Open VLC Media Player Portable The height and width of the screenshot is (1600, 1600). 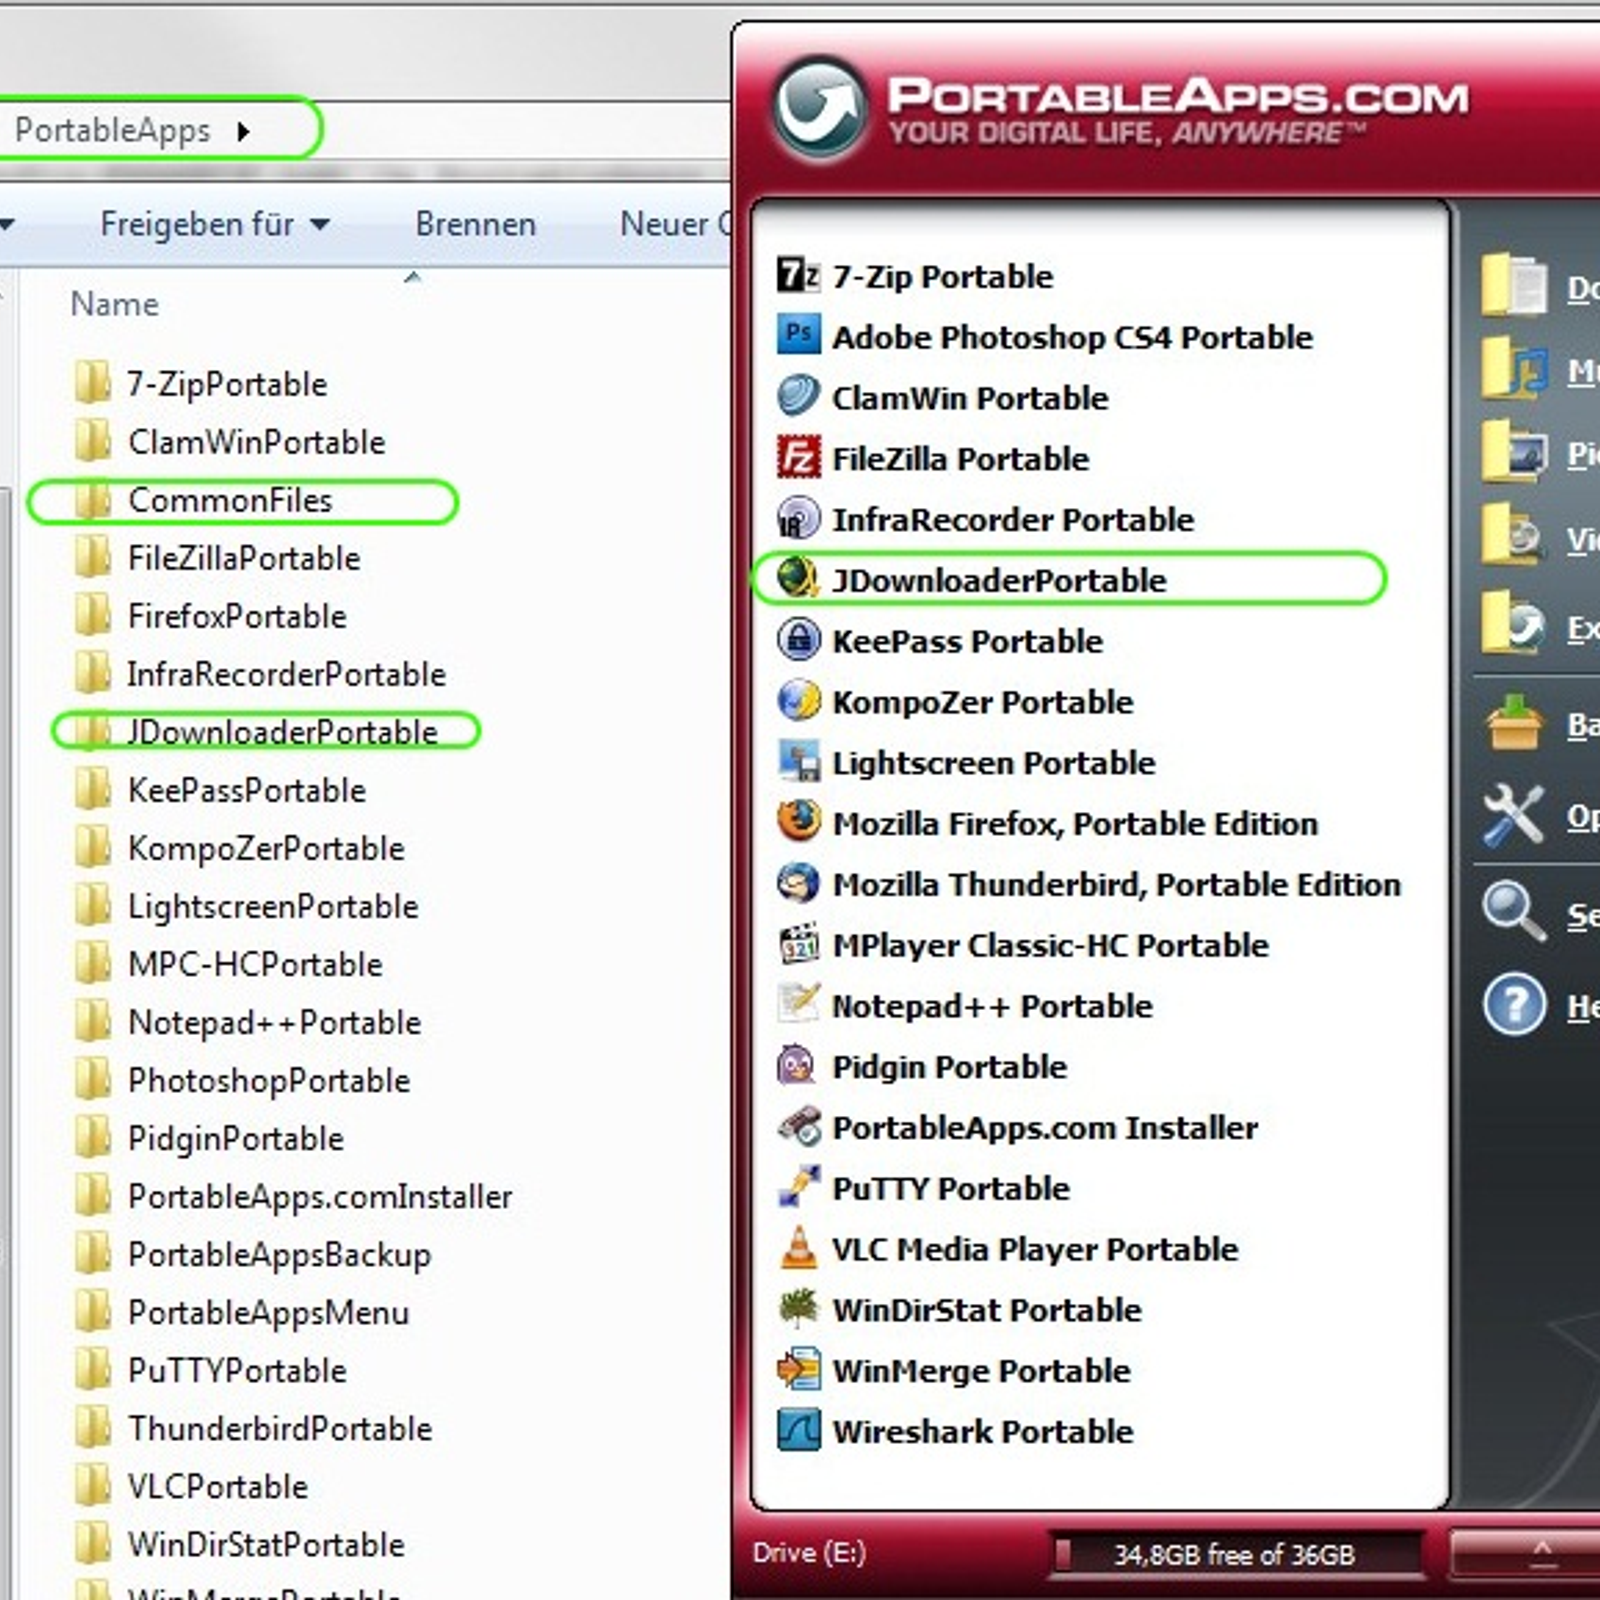coord(1007,1249)
